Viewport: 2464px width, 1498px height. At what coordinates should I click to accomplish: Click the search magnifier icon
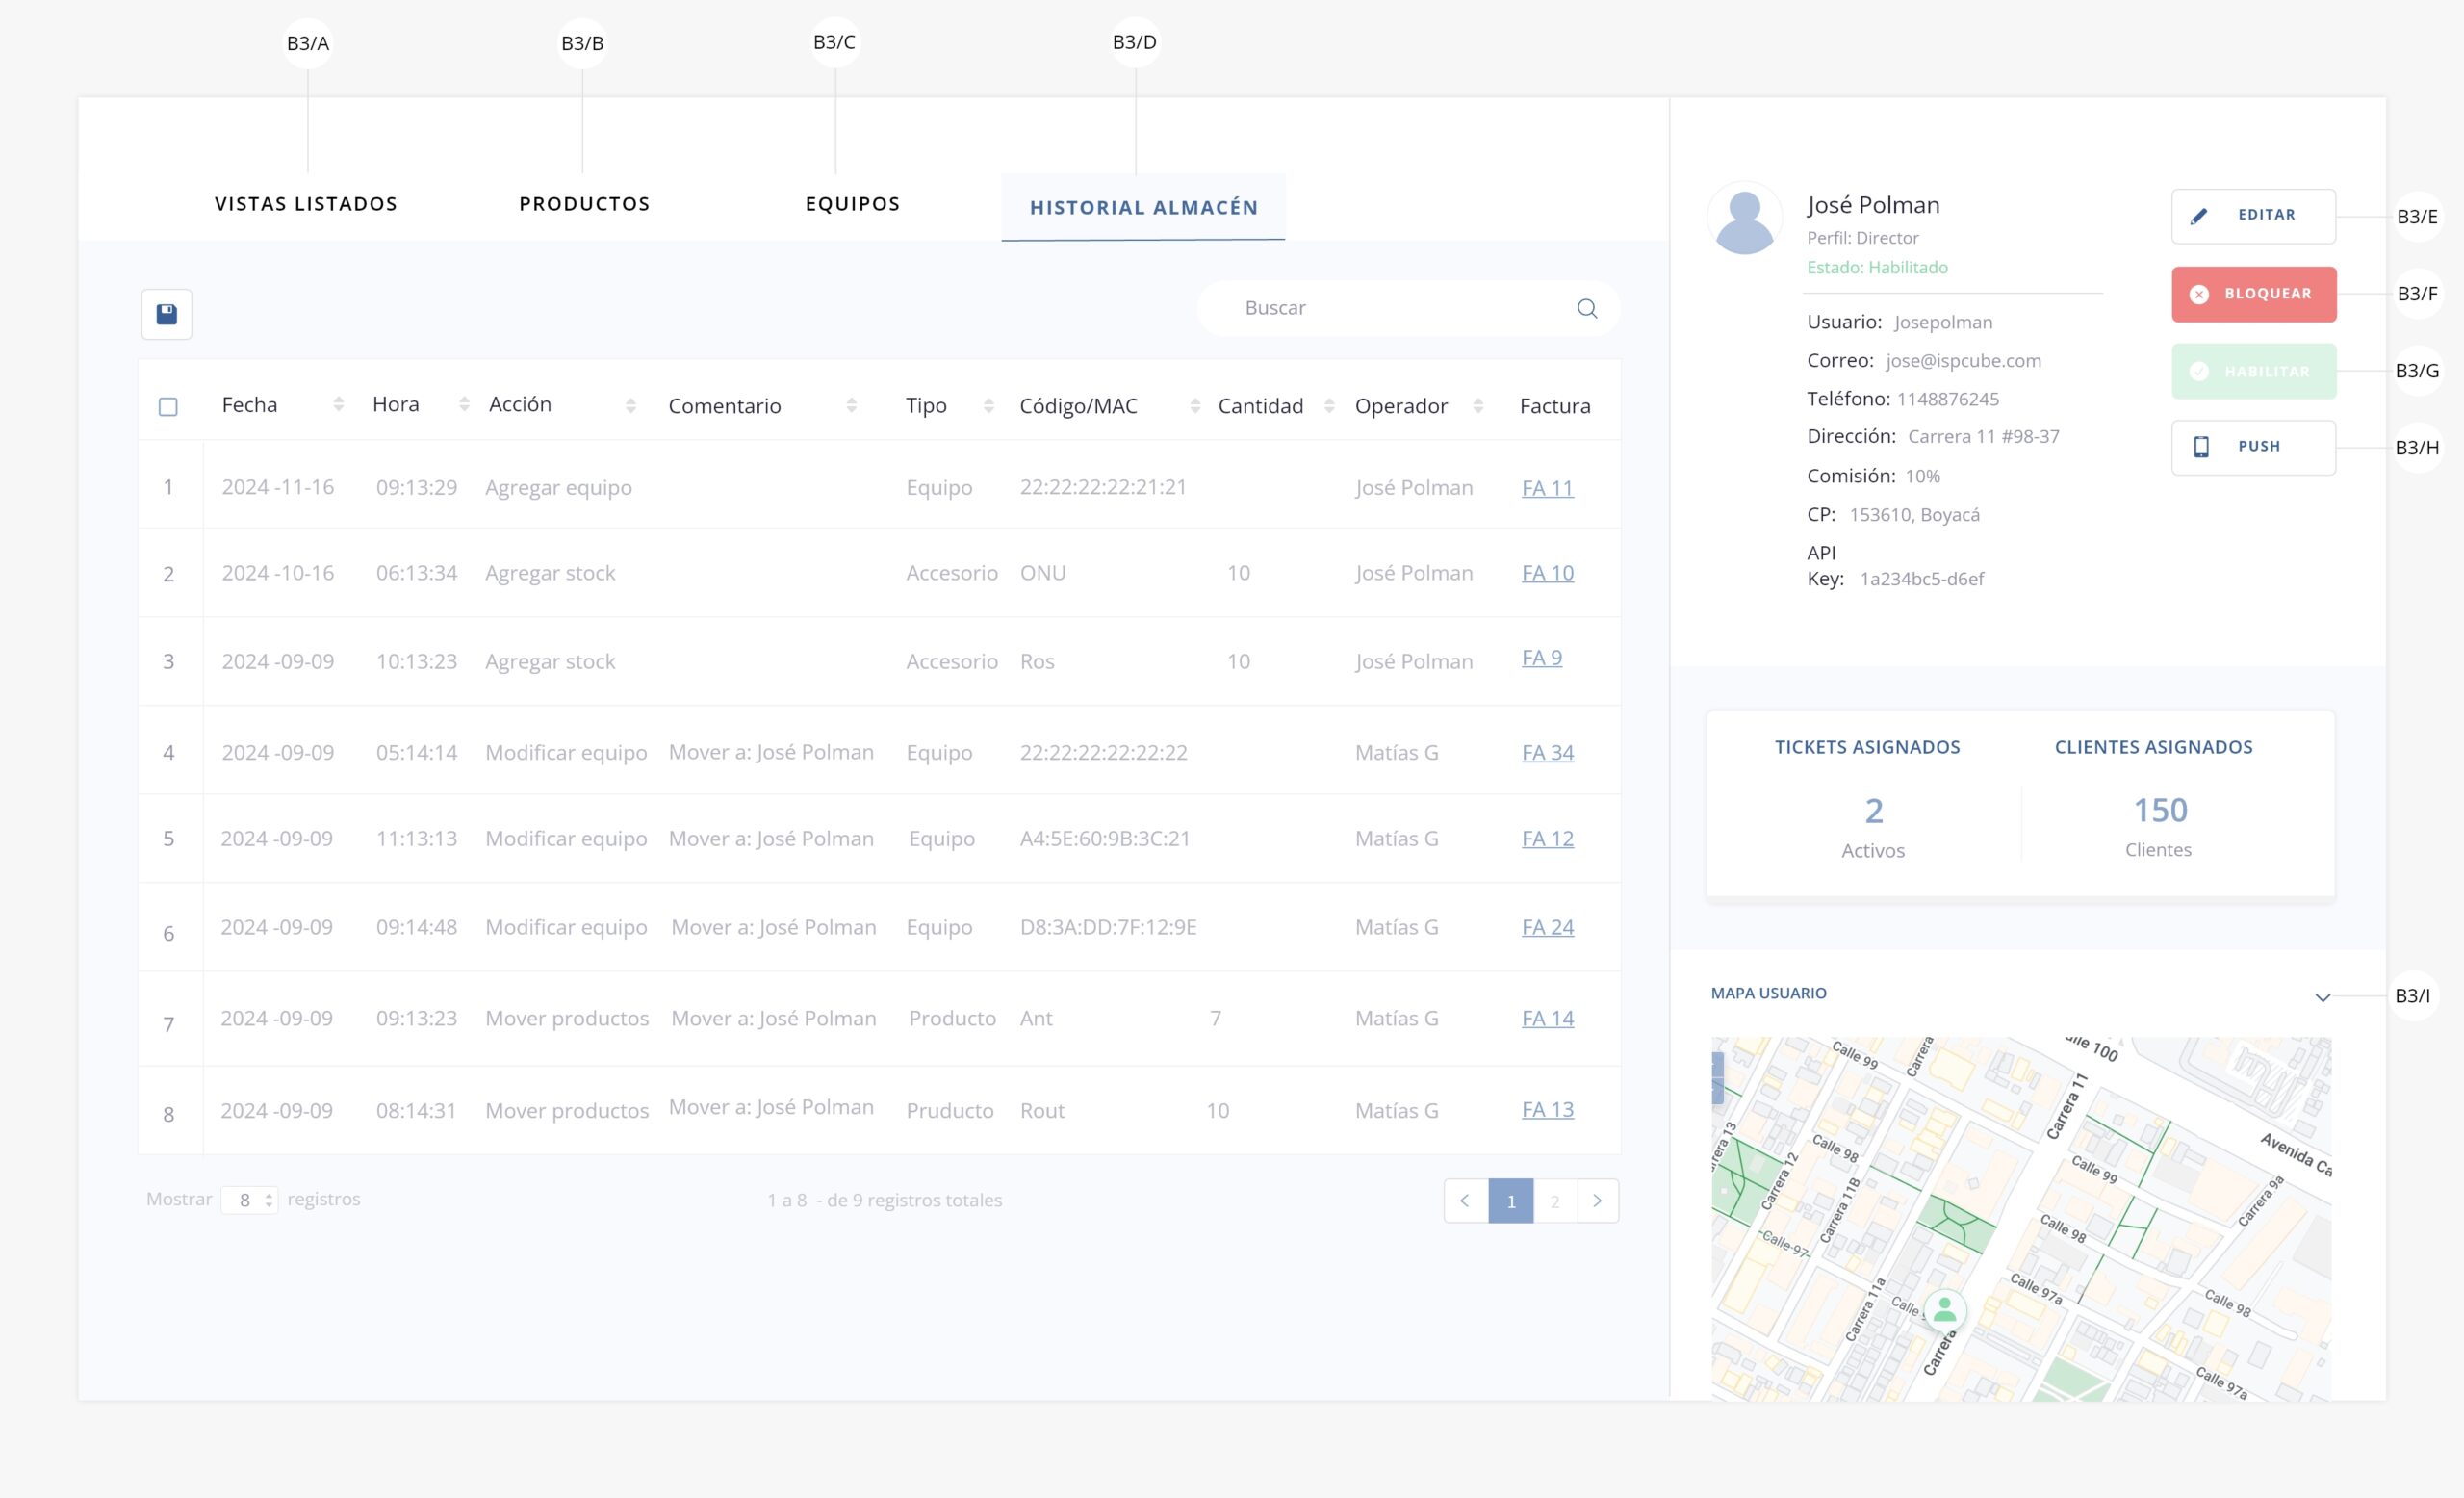pyautogui.click(x=1586, y=308)
